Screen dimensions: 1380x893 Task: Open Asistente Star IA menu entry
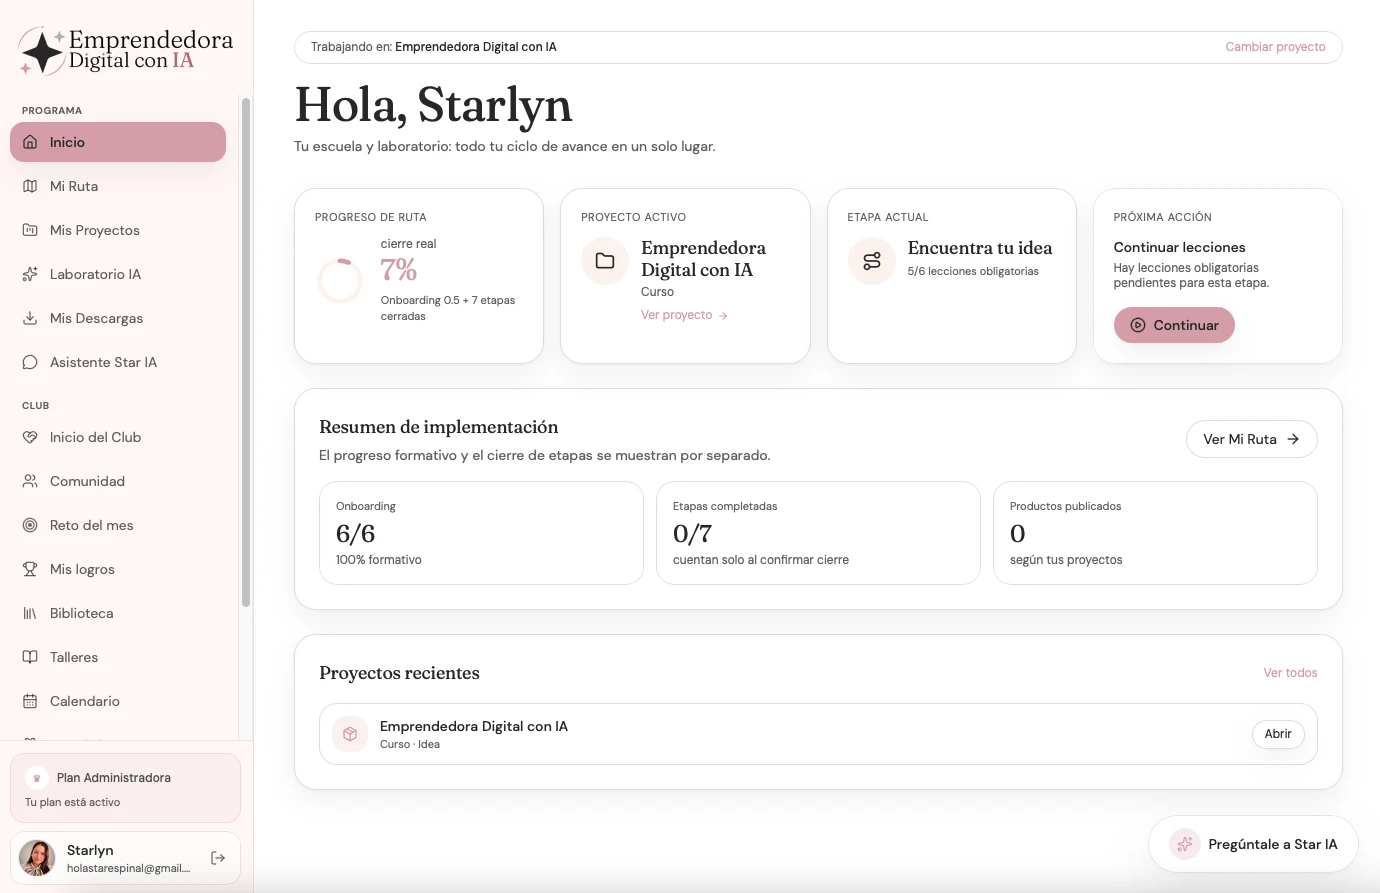[x=118, y=362]
